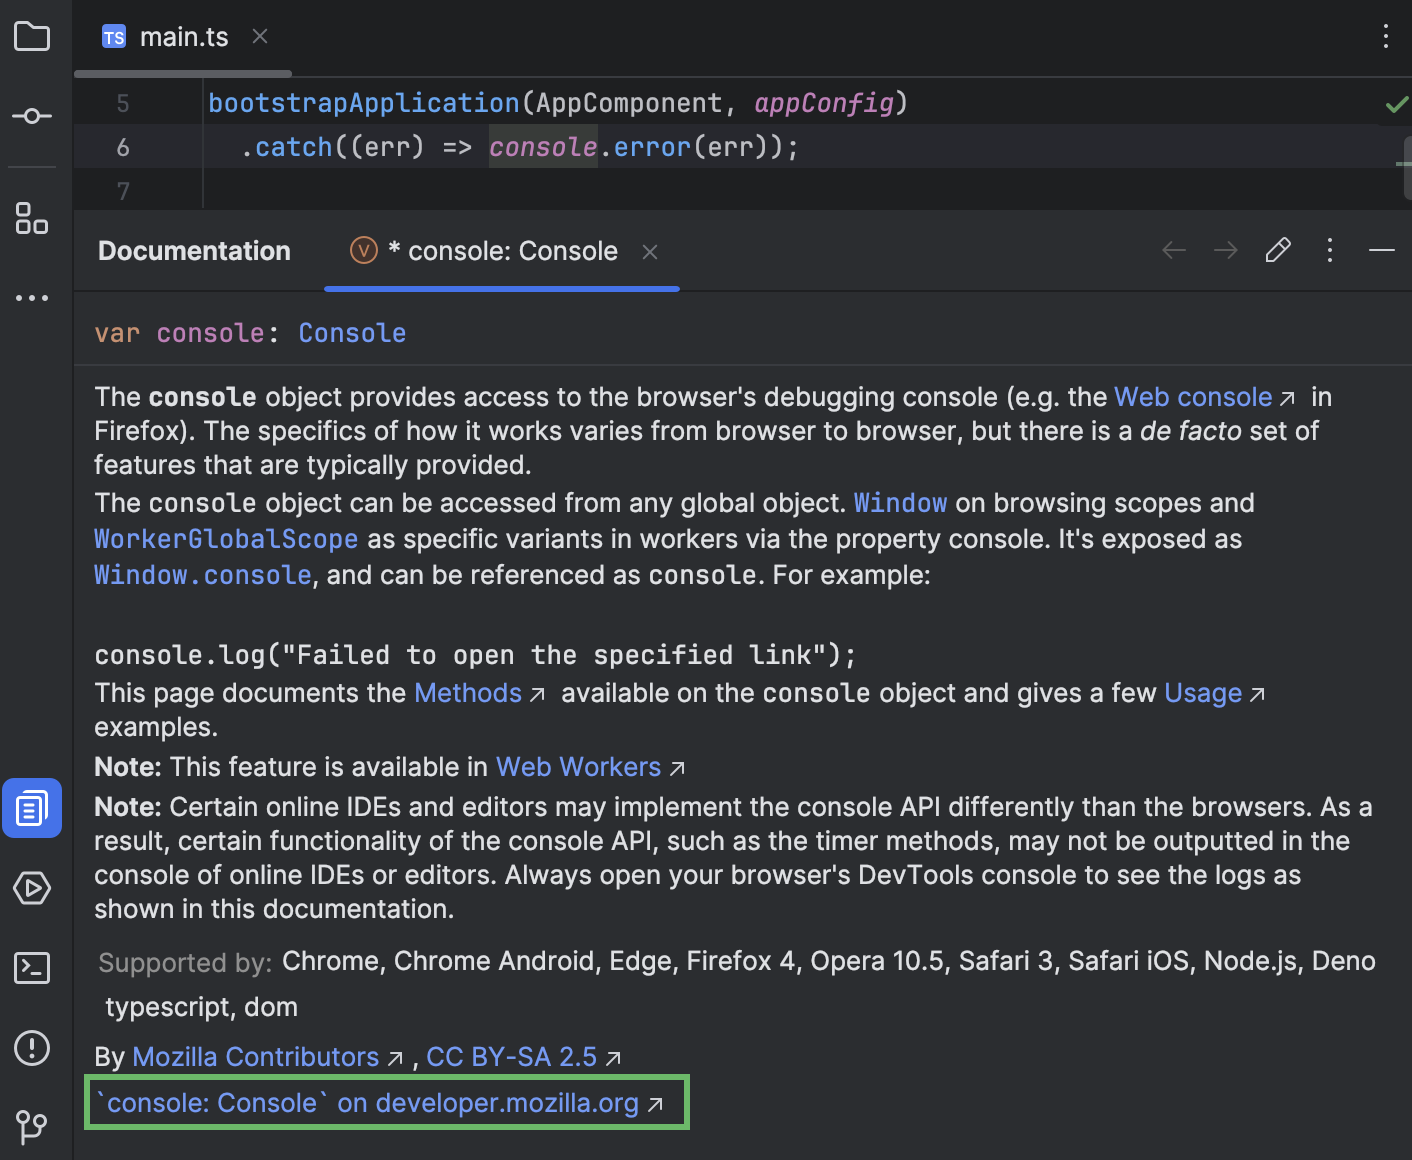
Task: Open the Web console link
Action: pyautogui.click(x=1192, y=396)
